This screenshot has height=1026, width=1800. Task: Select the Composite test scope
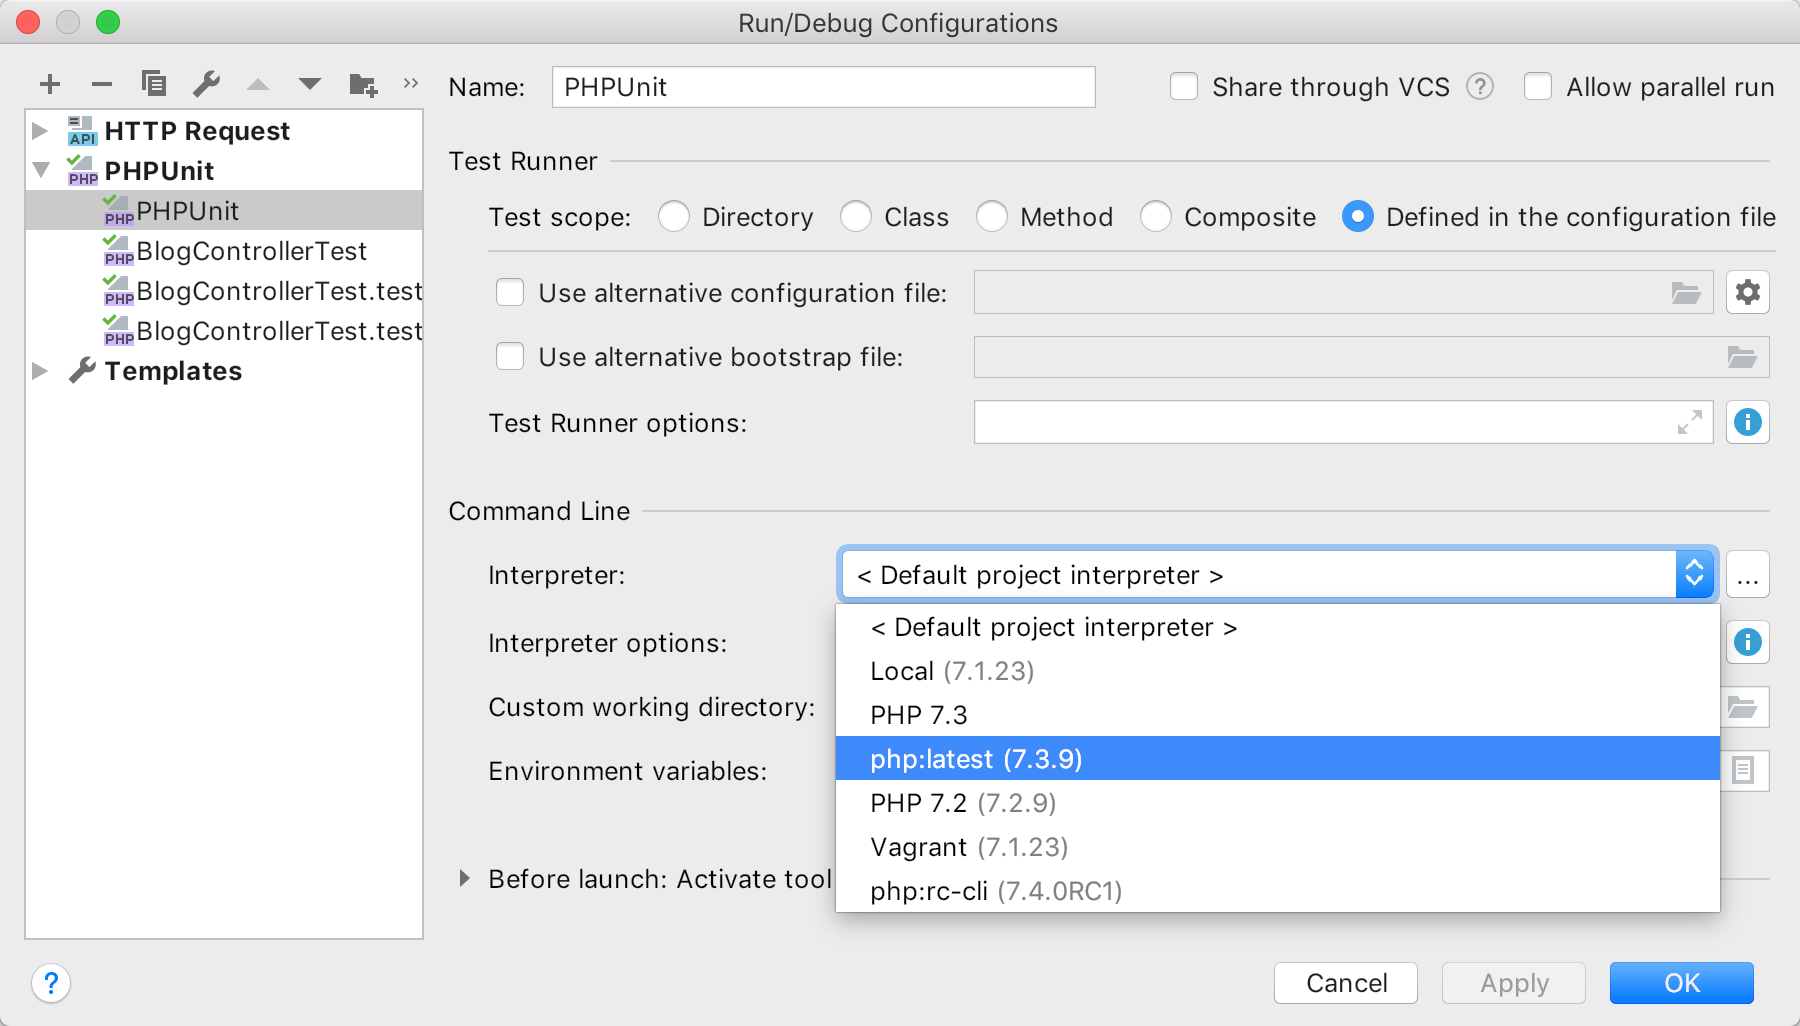click(x=1156, y=217)
